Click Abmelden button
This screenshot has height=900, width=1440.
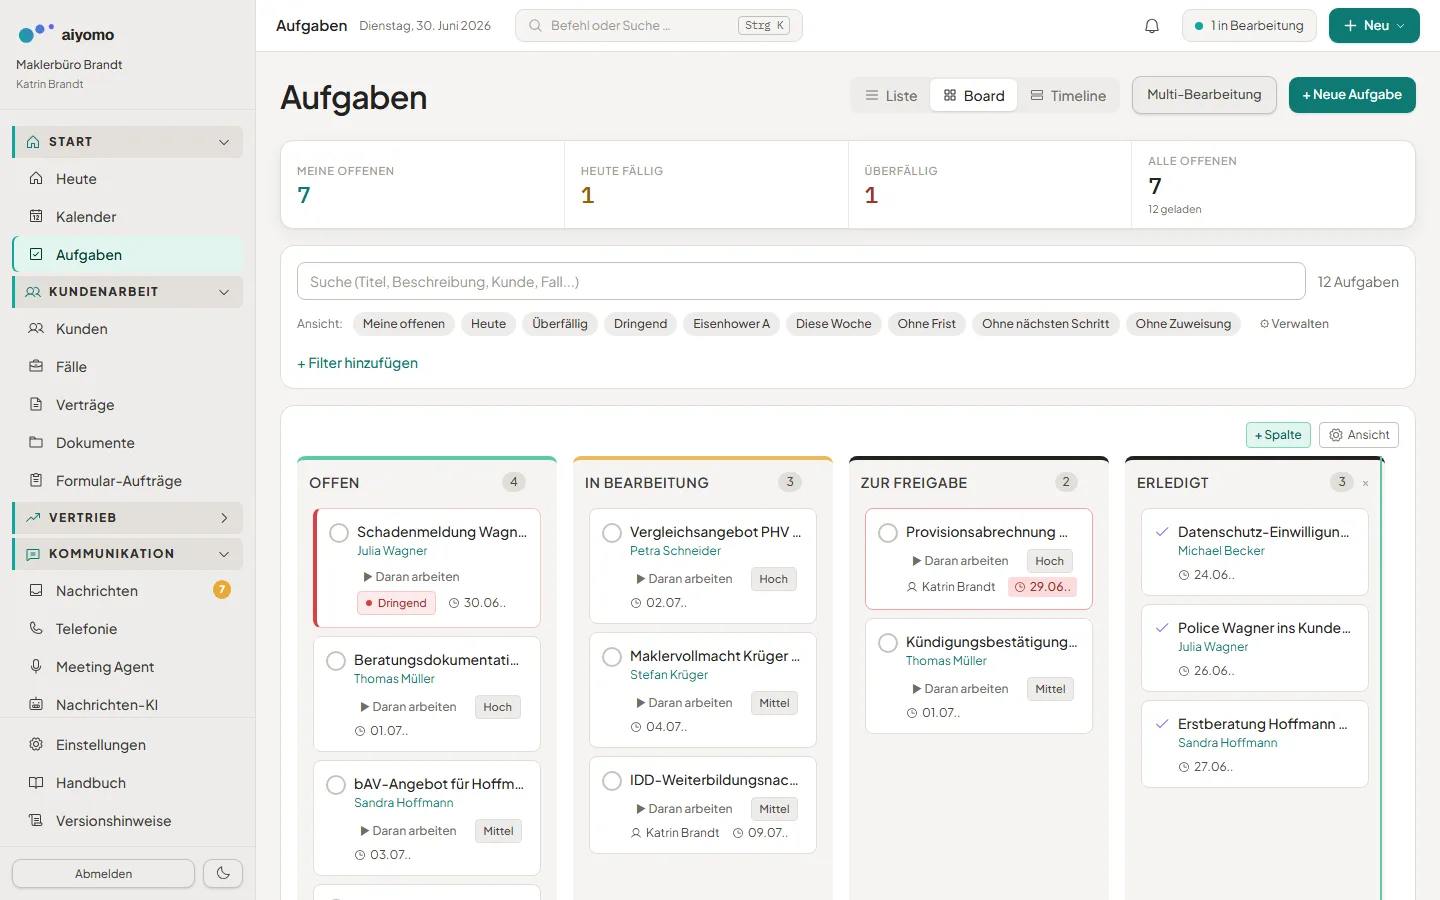103,873
